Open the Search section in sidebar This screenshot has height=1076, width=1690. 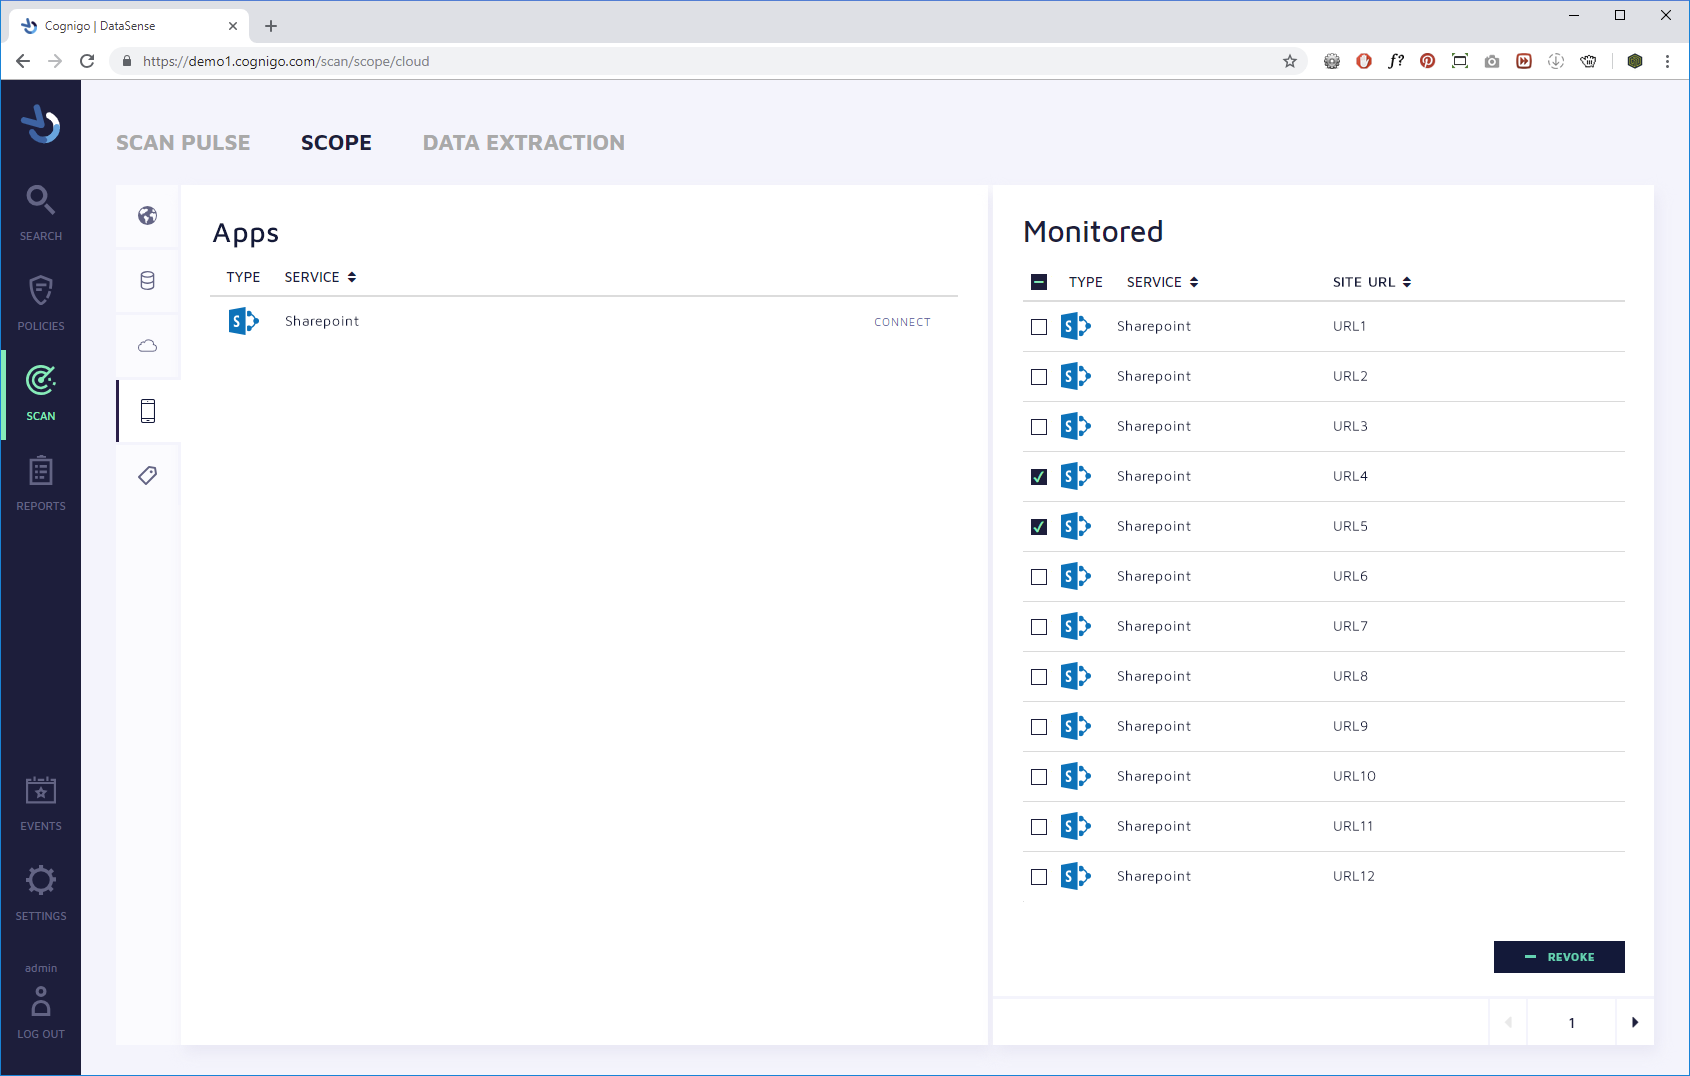coord(41,211)
